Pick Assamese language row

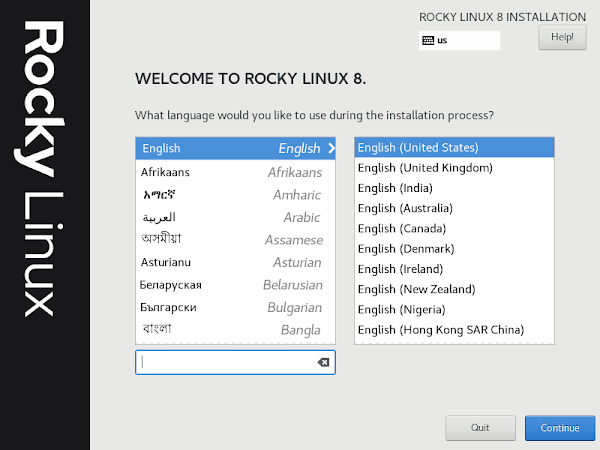click(x=235, y=240)
